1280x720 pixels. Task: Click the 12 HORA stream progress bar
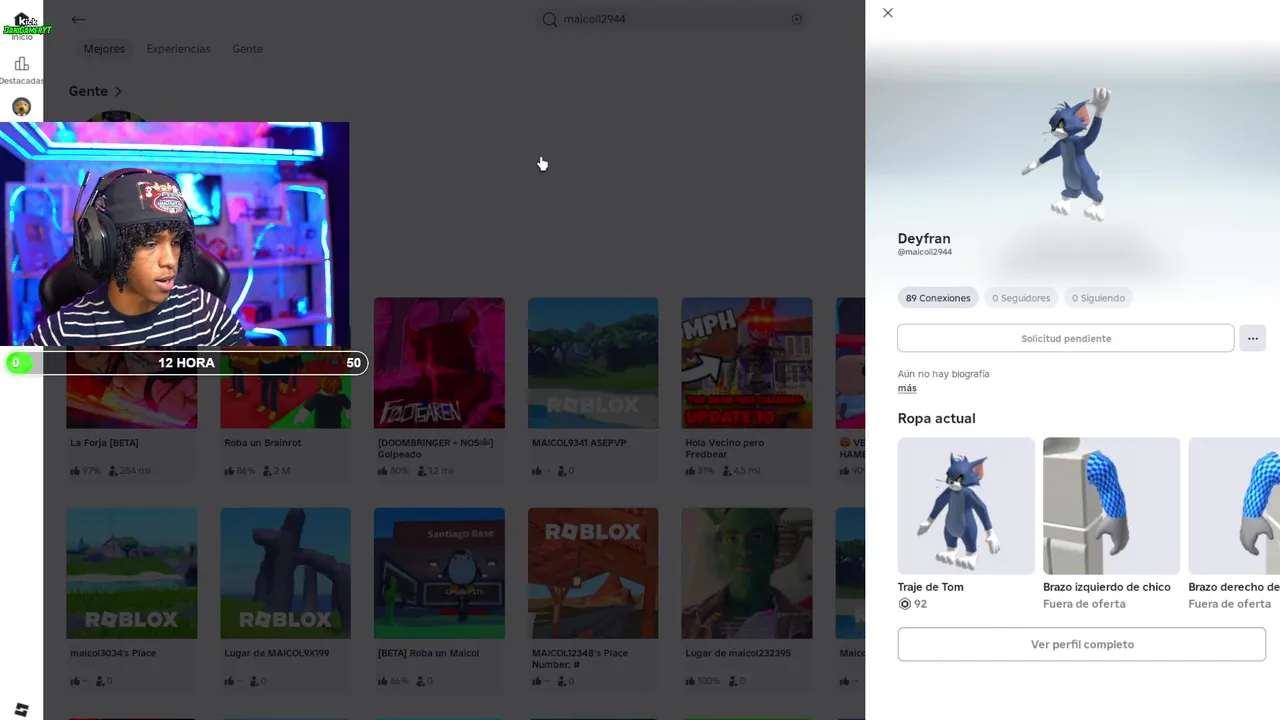186,363
